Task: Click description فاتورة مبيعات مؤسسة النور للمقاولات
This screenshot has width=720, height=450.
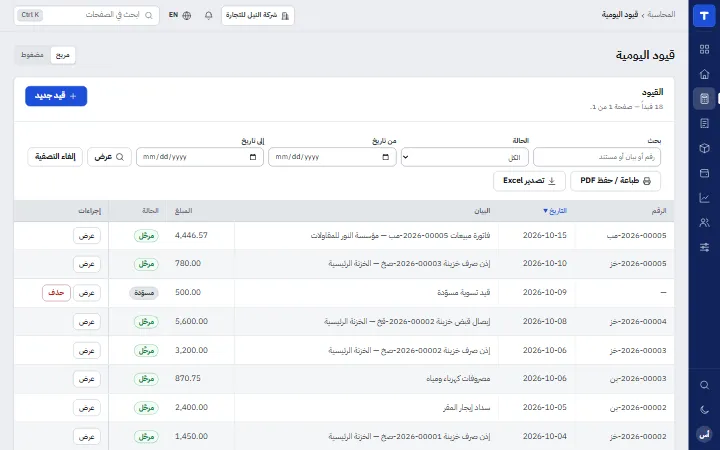Action: (x=400, y=236)
